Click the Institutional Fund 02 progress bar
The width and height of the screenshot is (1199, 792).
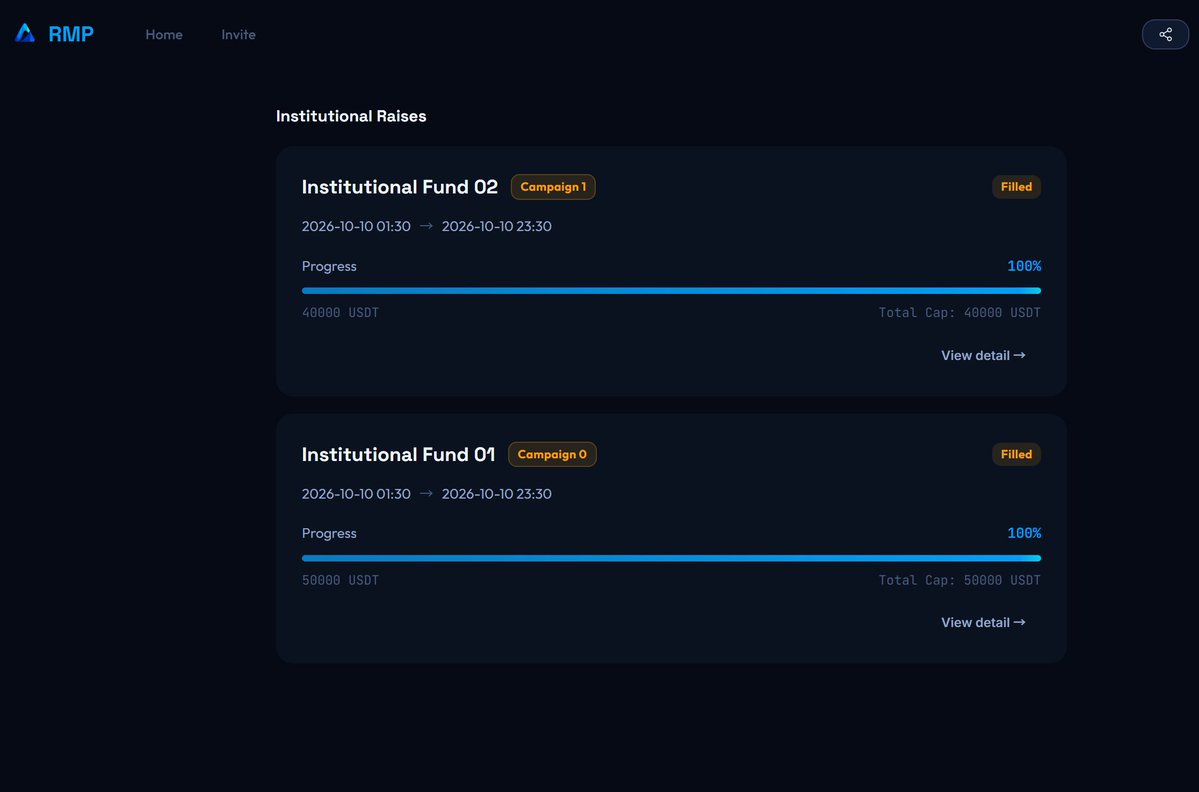click(x=671, y=291)
